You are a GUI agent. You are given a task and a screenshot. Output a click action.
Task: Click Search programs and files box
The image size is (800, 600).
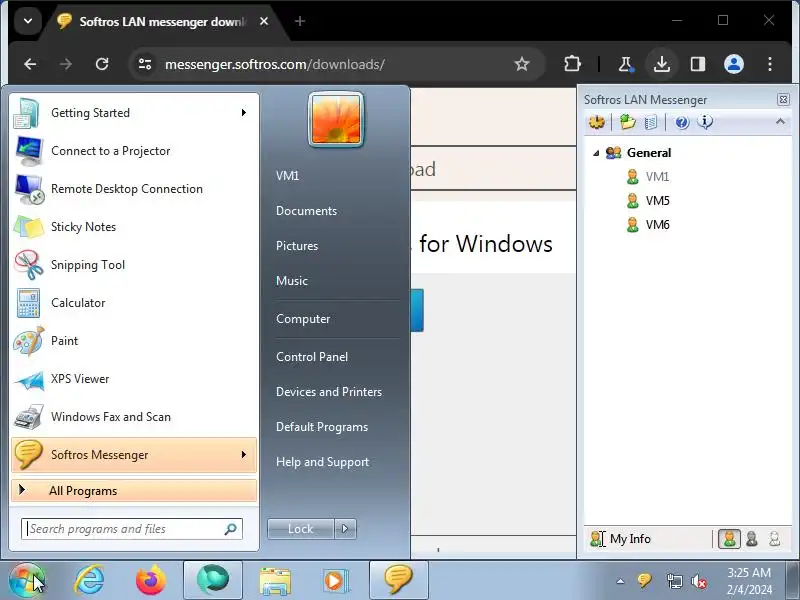point(132,529)
